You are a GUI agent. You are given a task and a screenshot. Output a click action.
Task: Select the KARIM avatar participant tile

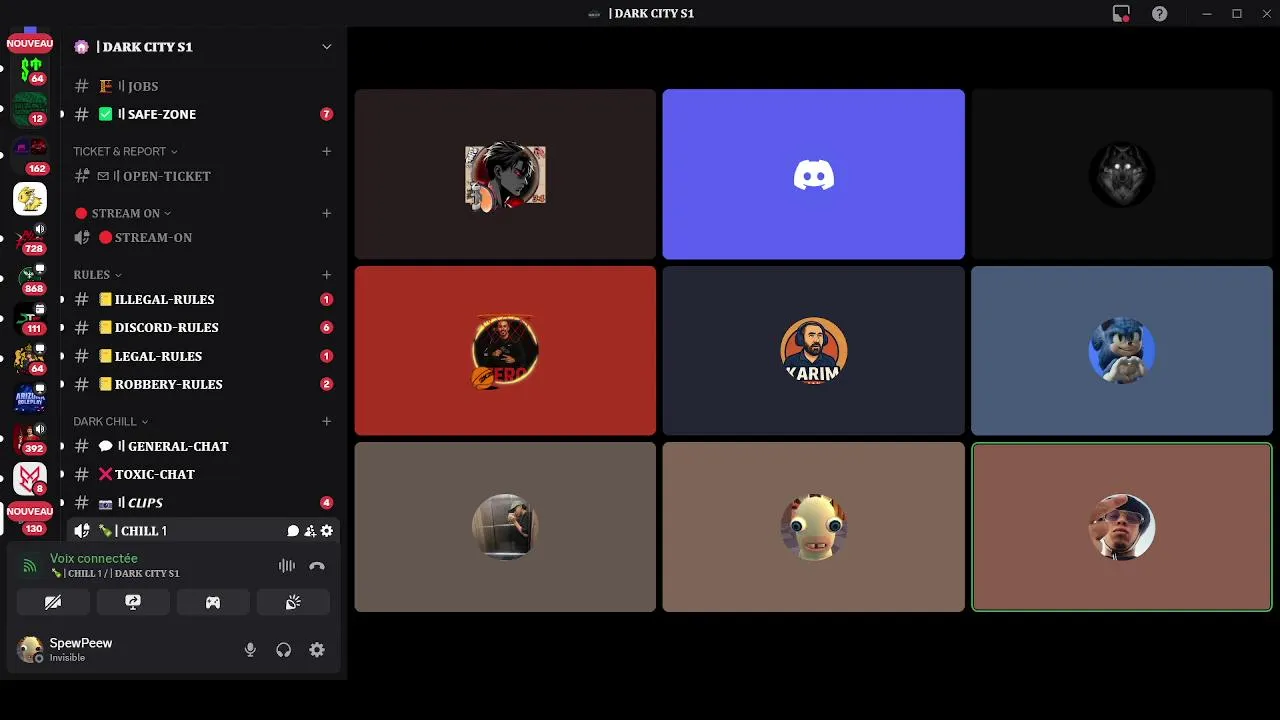click(x=813, y=350)
